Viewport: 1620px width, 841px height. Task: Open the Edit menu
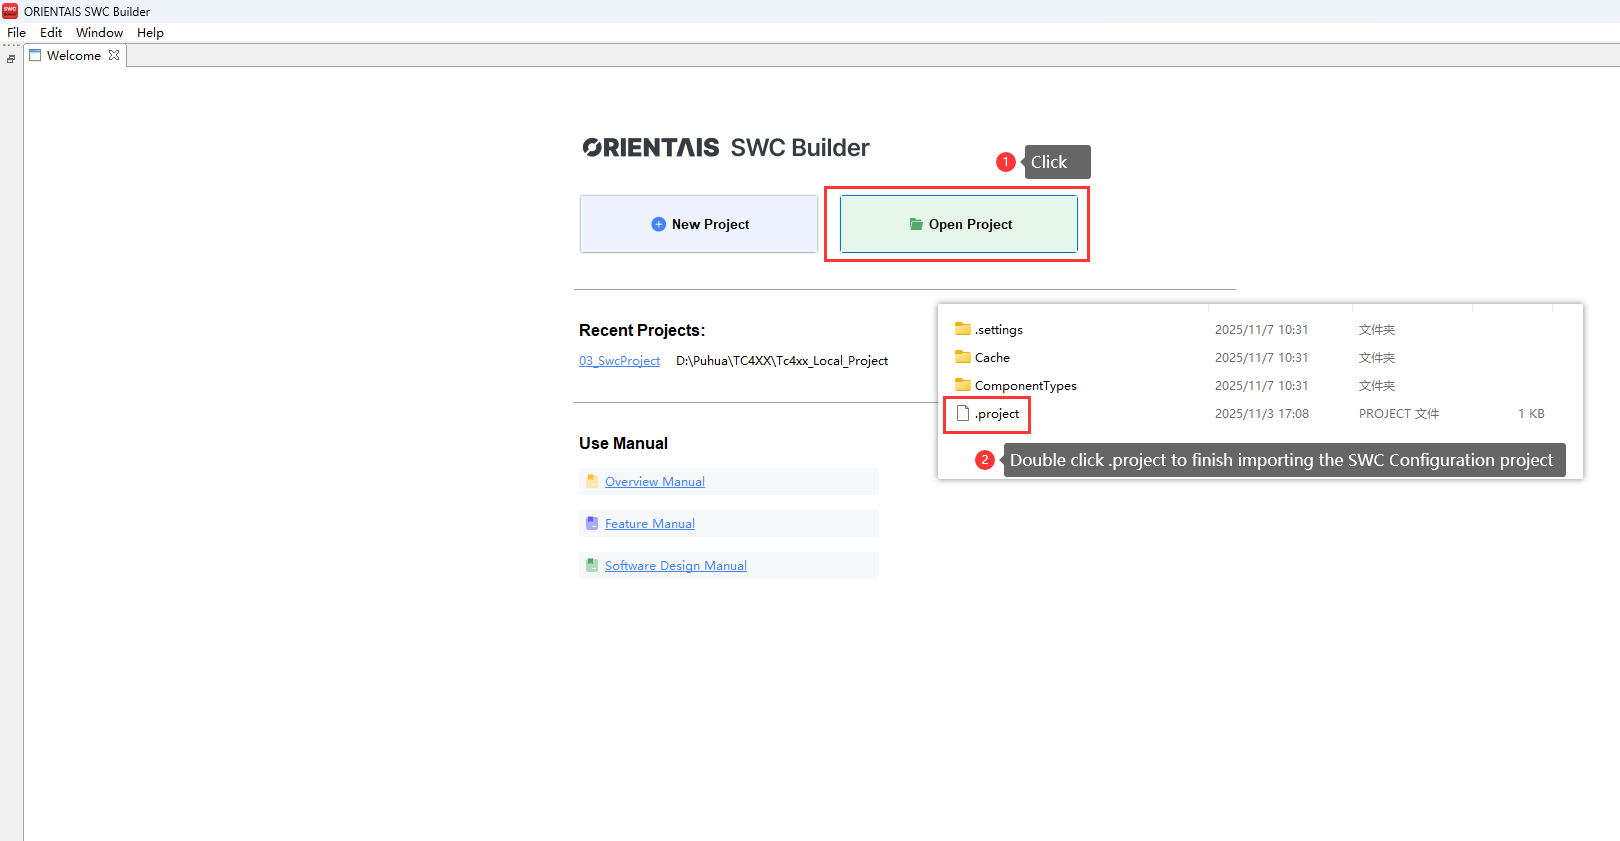[51, 33]
